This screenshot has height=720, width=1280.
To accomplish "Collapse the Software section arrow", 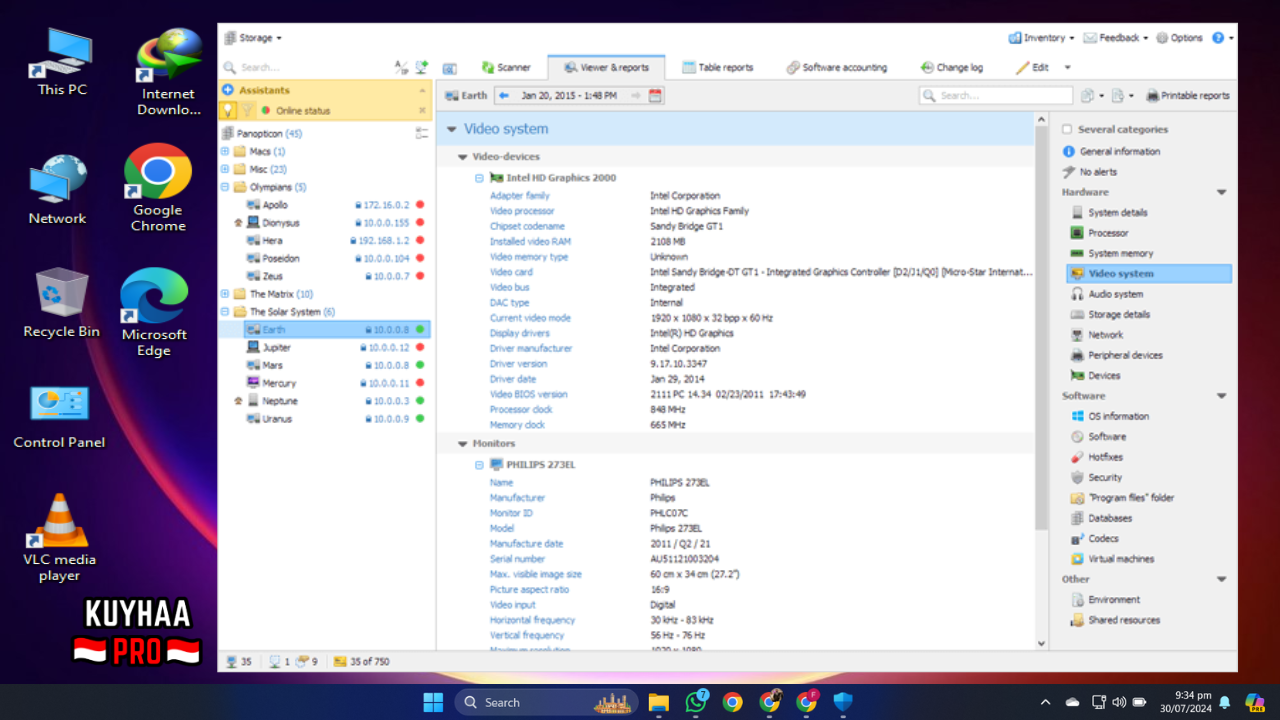I will 1221,396.
